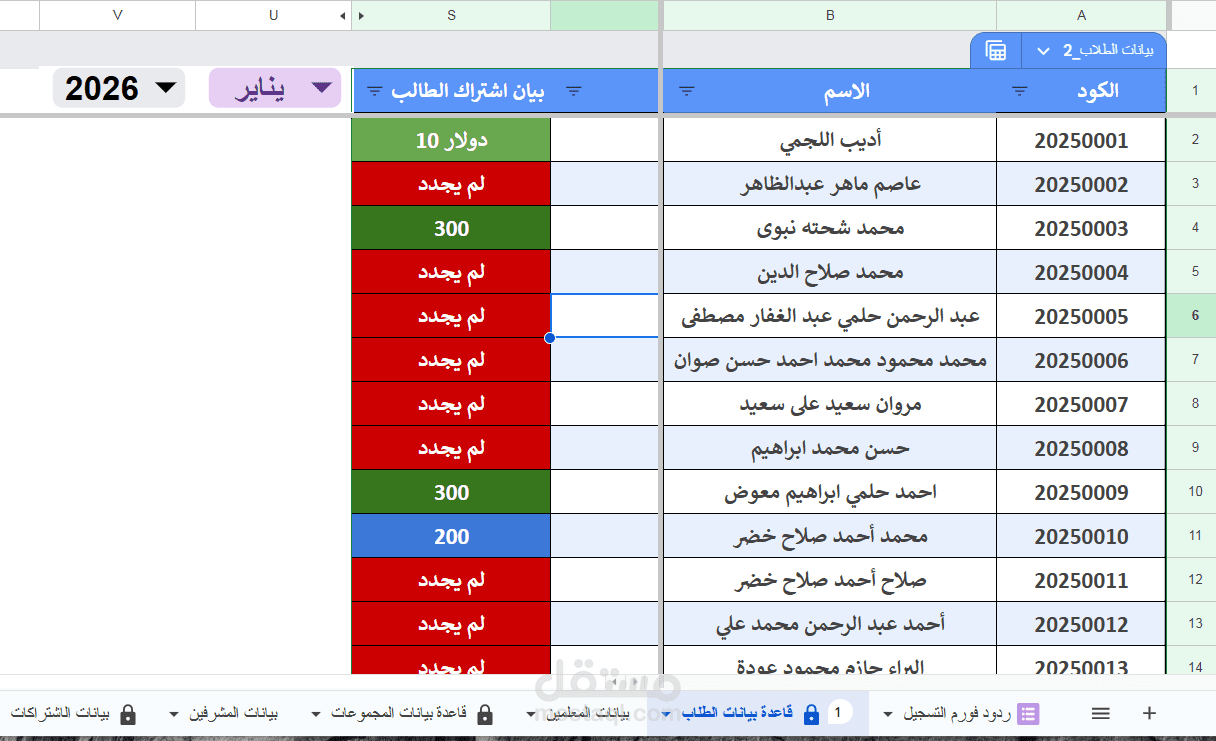Image resolution: width=1216 pixels, height=741 pixels.
Task: Click الكود column header cell
Action: tap(1081, 91)
